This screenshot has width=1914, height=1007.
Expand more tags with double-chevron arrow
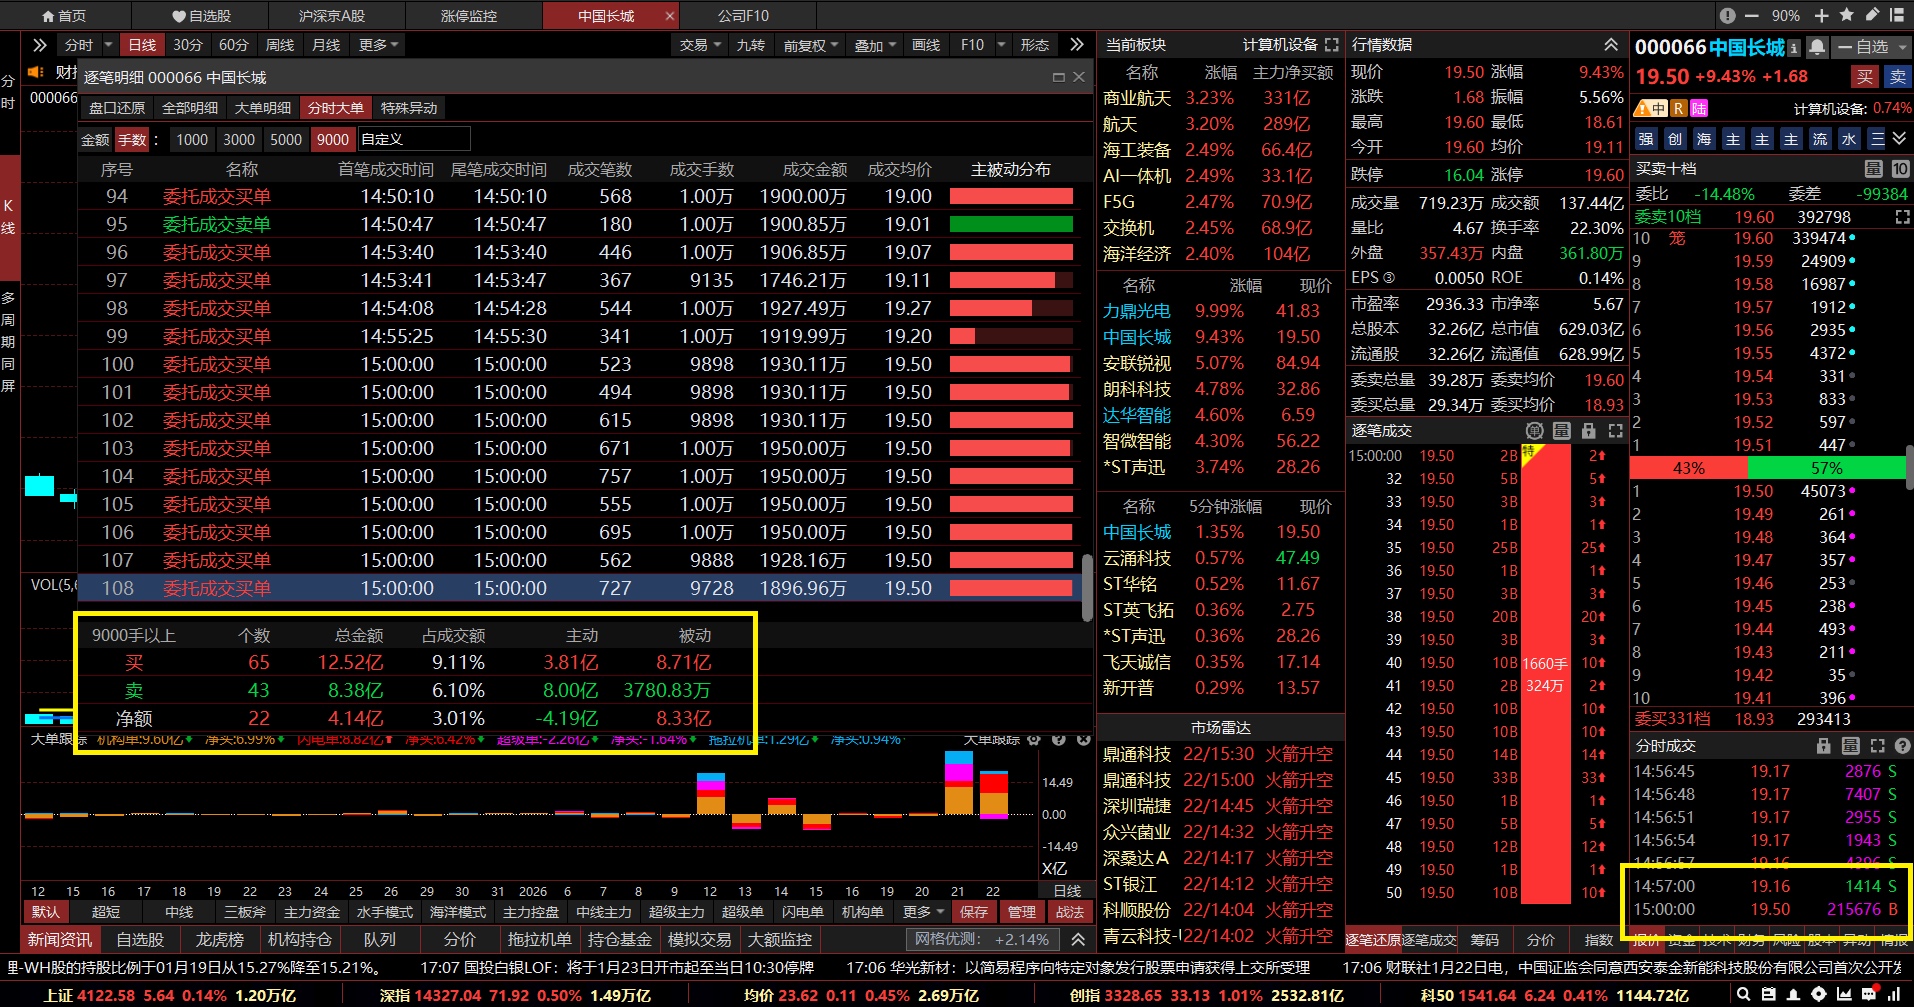[x=1899, y=139]
